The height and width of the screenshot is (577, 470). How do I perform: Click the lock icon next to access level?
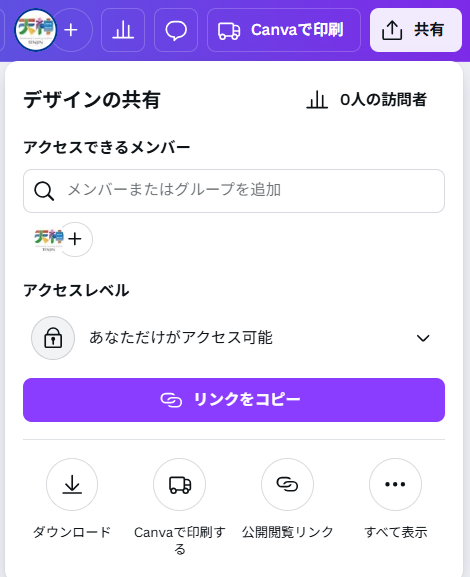point(53,338)
